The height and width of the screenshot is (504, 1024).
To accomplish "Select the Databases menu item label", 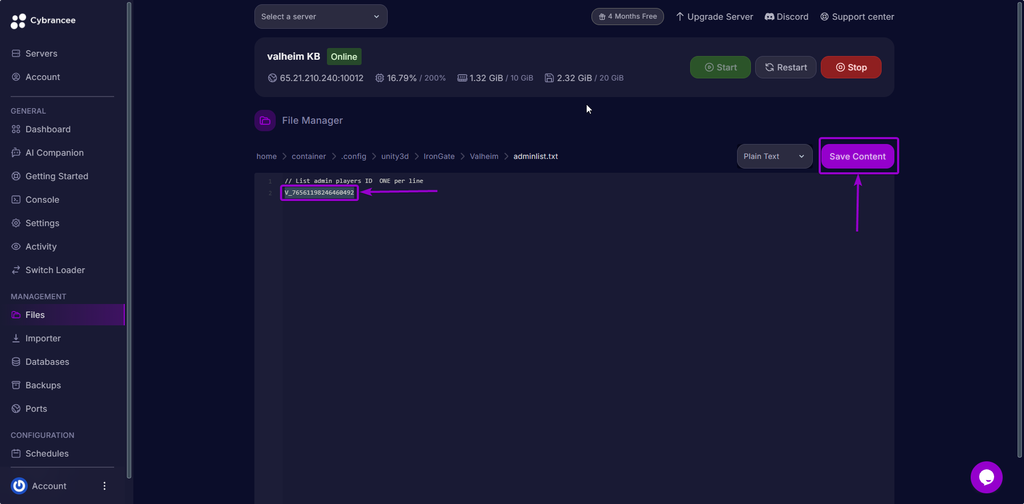I will [47, 362].
